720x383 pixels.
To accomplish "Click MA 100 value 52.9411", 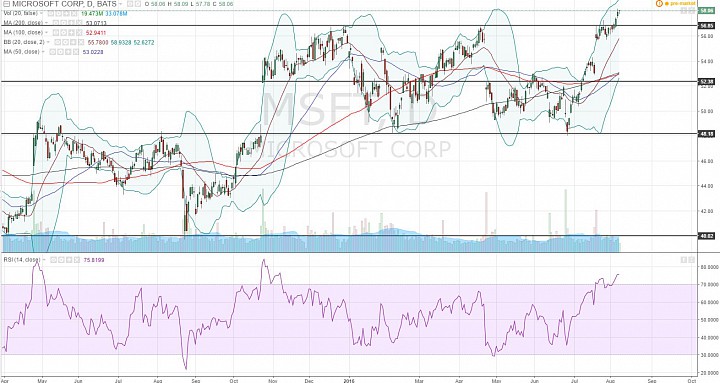I will (x=96, y=33).
